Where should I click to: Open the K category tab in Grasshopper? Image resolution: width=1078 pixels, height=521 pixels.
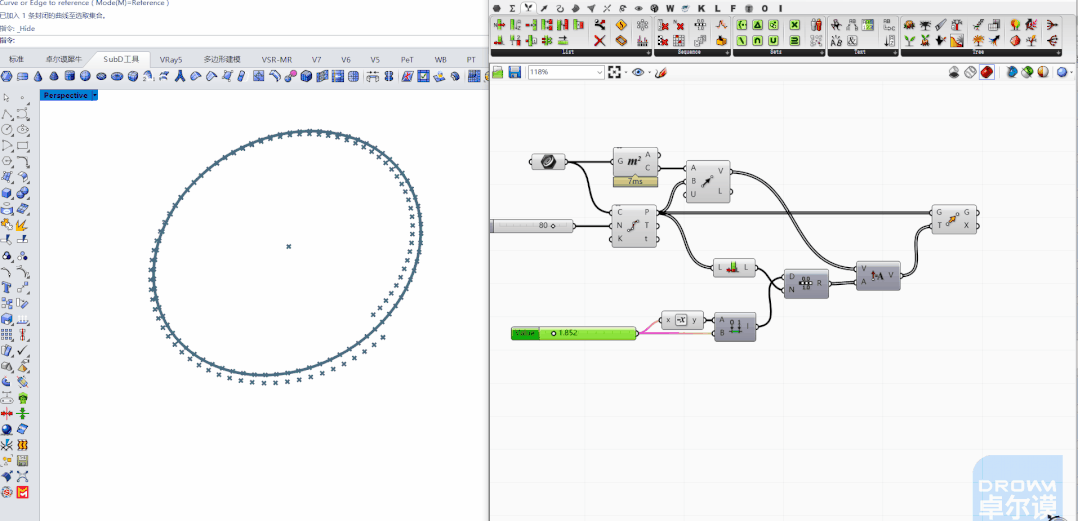tap(702, 8)
